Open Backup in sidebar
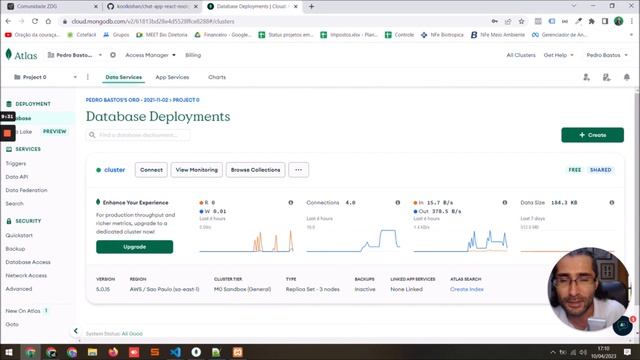 pyautogui.click(x=16, y=249)
